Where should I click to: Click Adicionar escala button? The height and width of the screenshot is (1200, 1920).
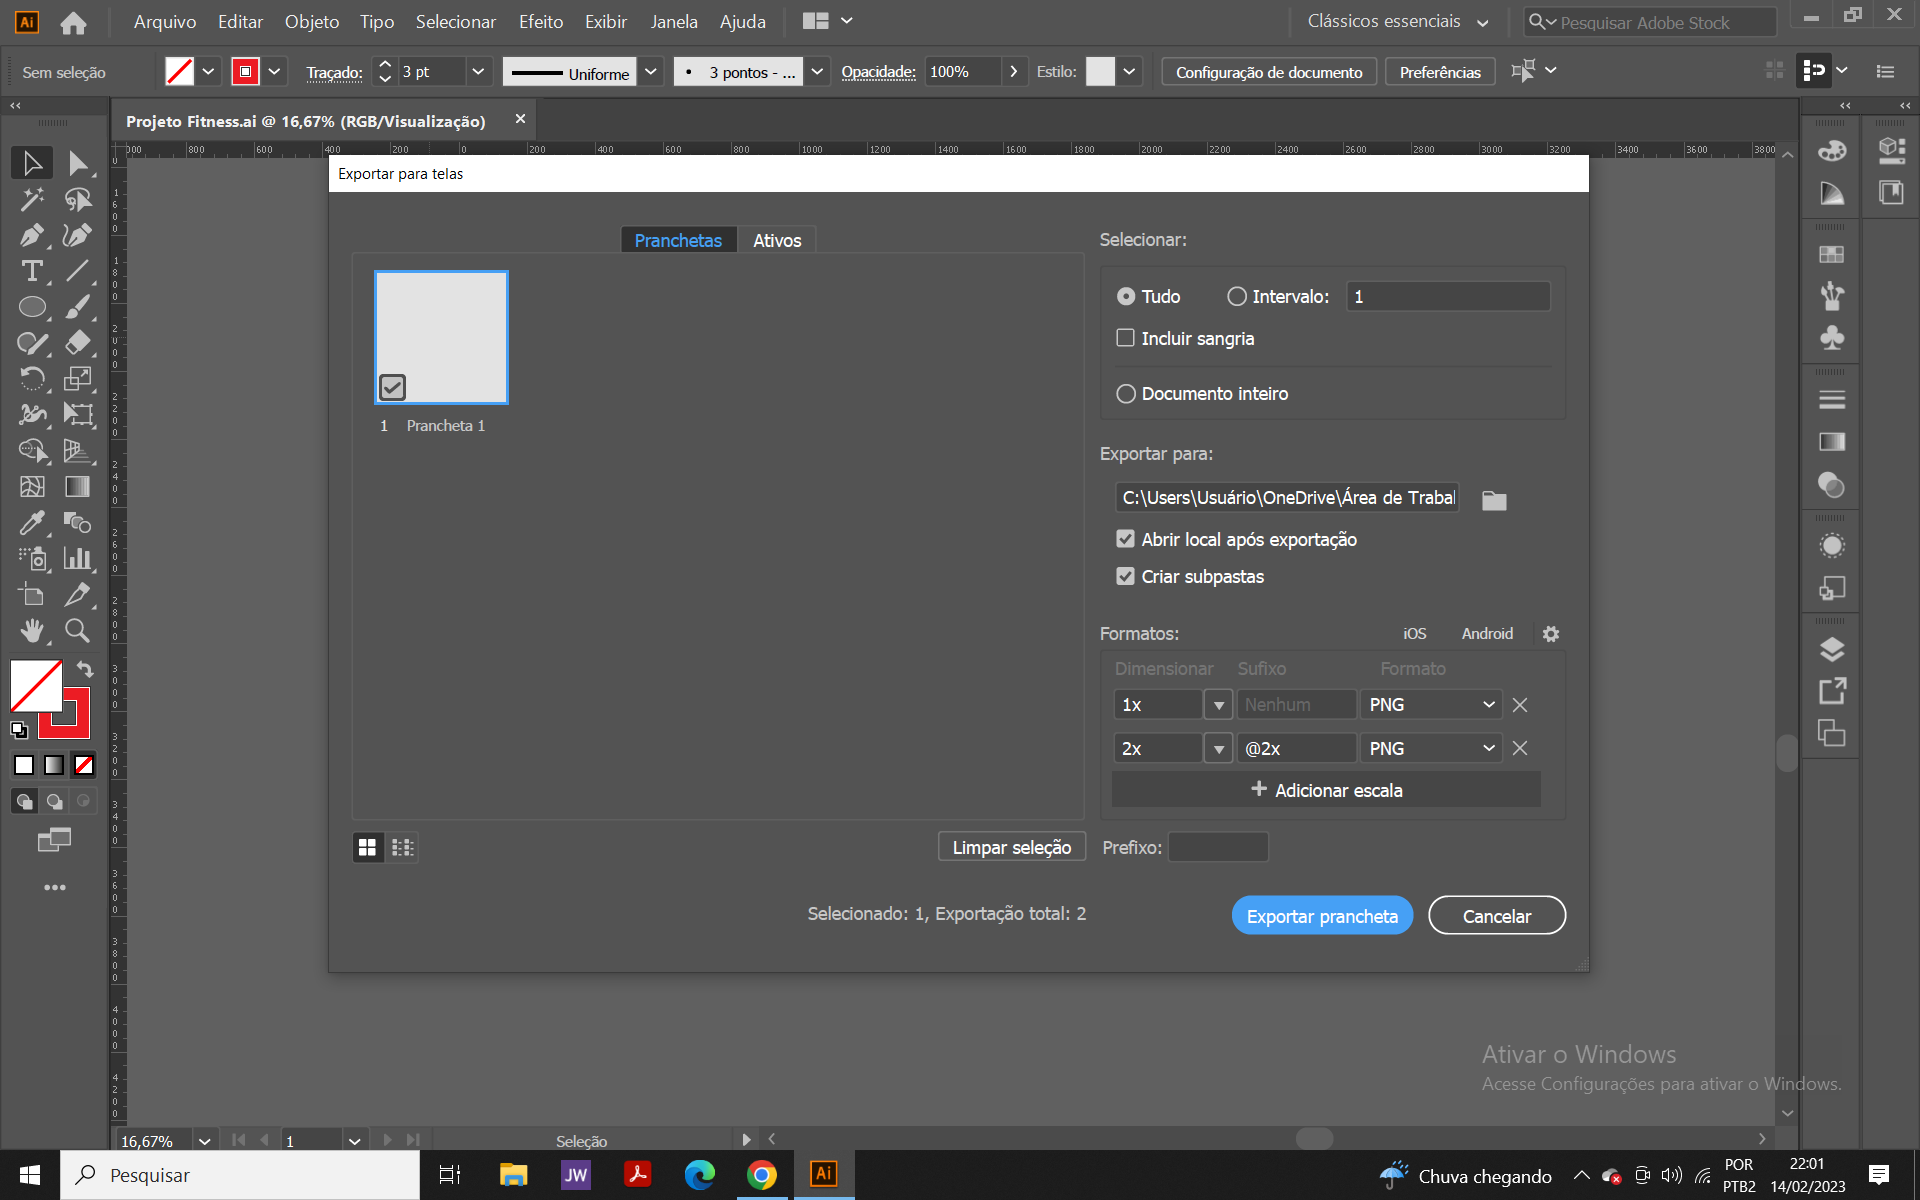[x=1327, y=790]
